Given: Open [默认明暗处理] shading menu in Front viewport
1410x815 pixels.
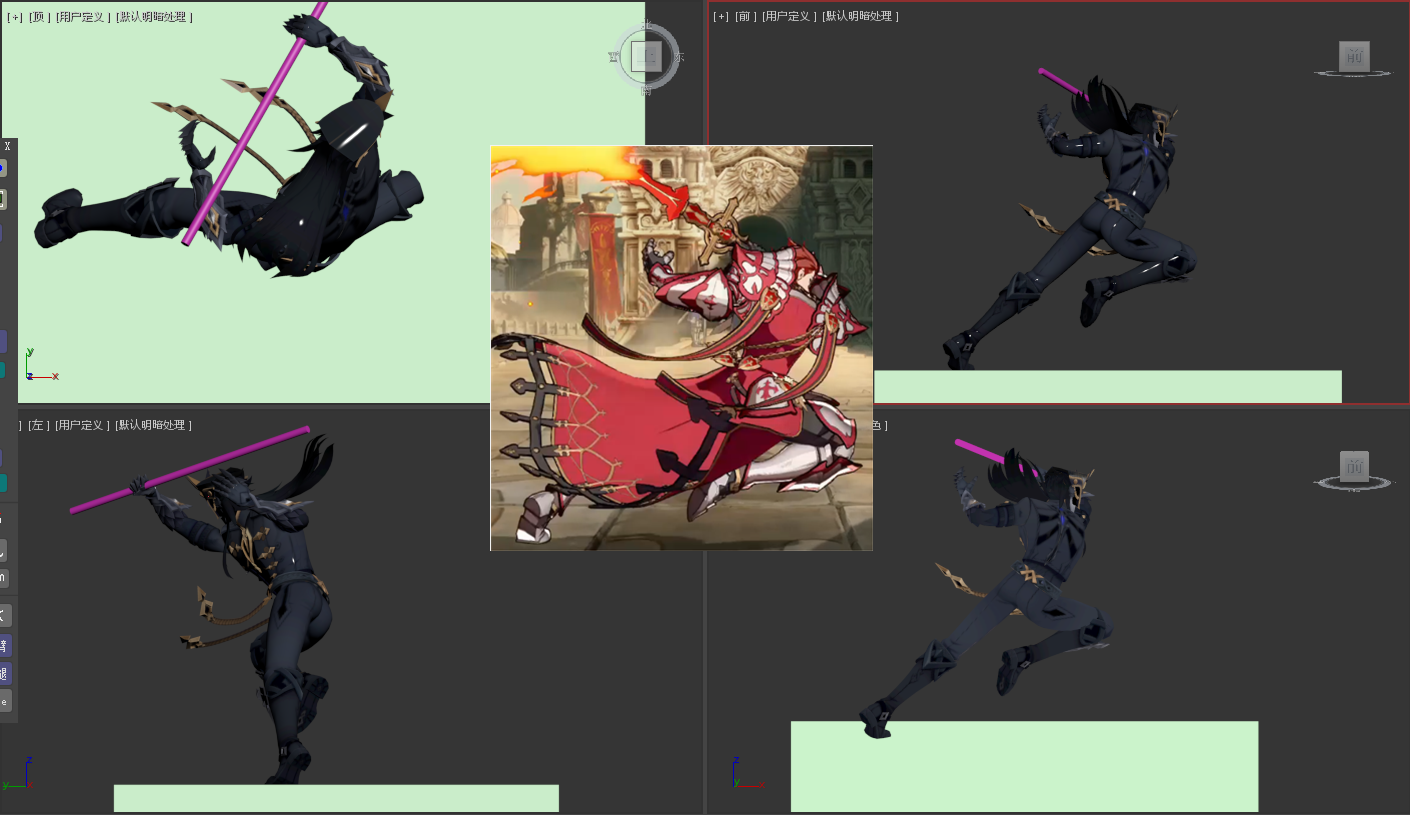Looking at the screenshot, I should point(860,16).
